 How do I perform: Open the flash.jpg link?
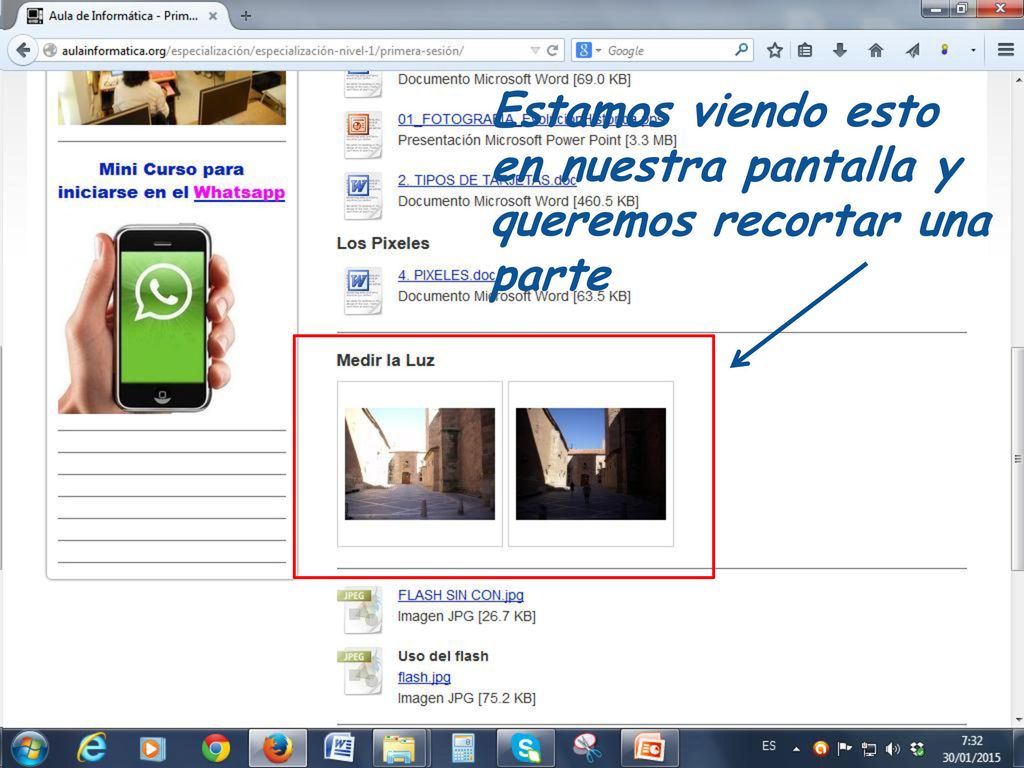424,677
